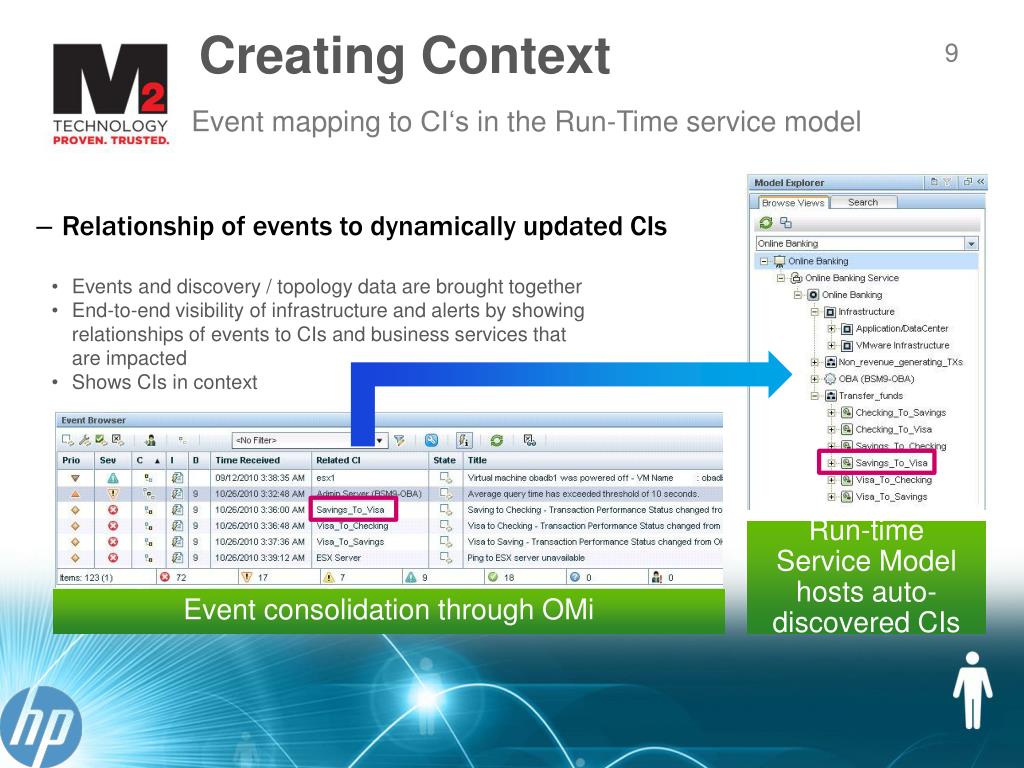Open the Online Banking view dropdown
Screen dimensions: 1024x768
971,244
